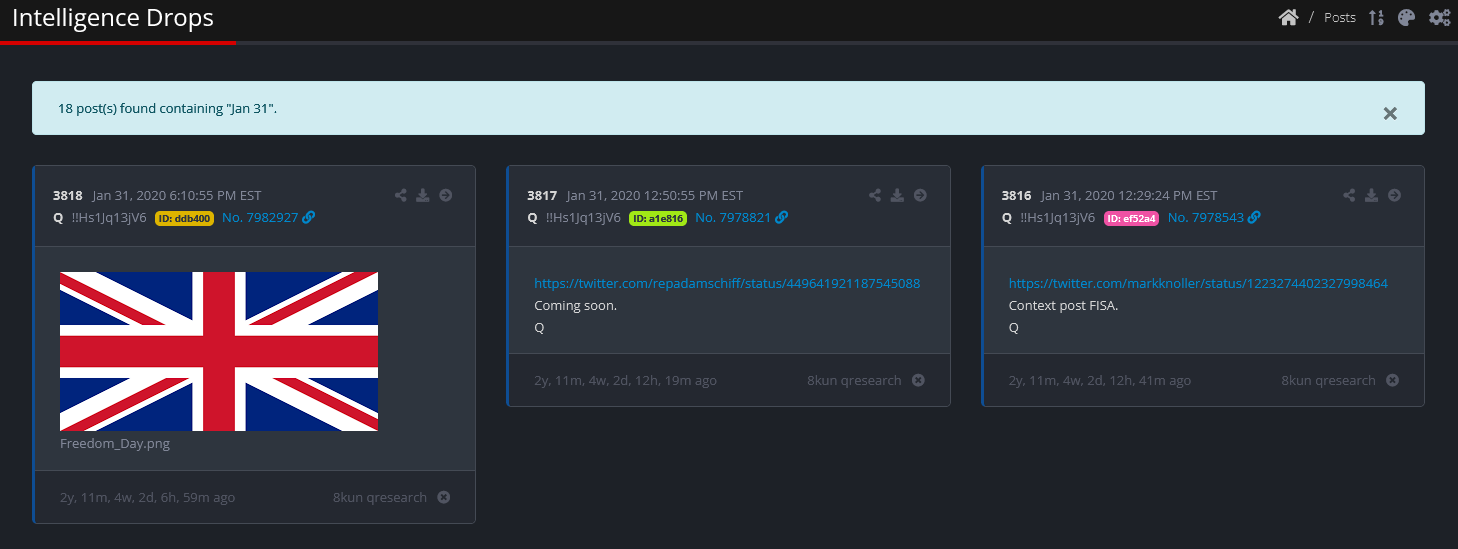This screenshot has height=549, width=1458.
Task: Share post 3816
Action: pos(1349,195)
